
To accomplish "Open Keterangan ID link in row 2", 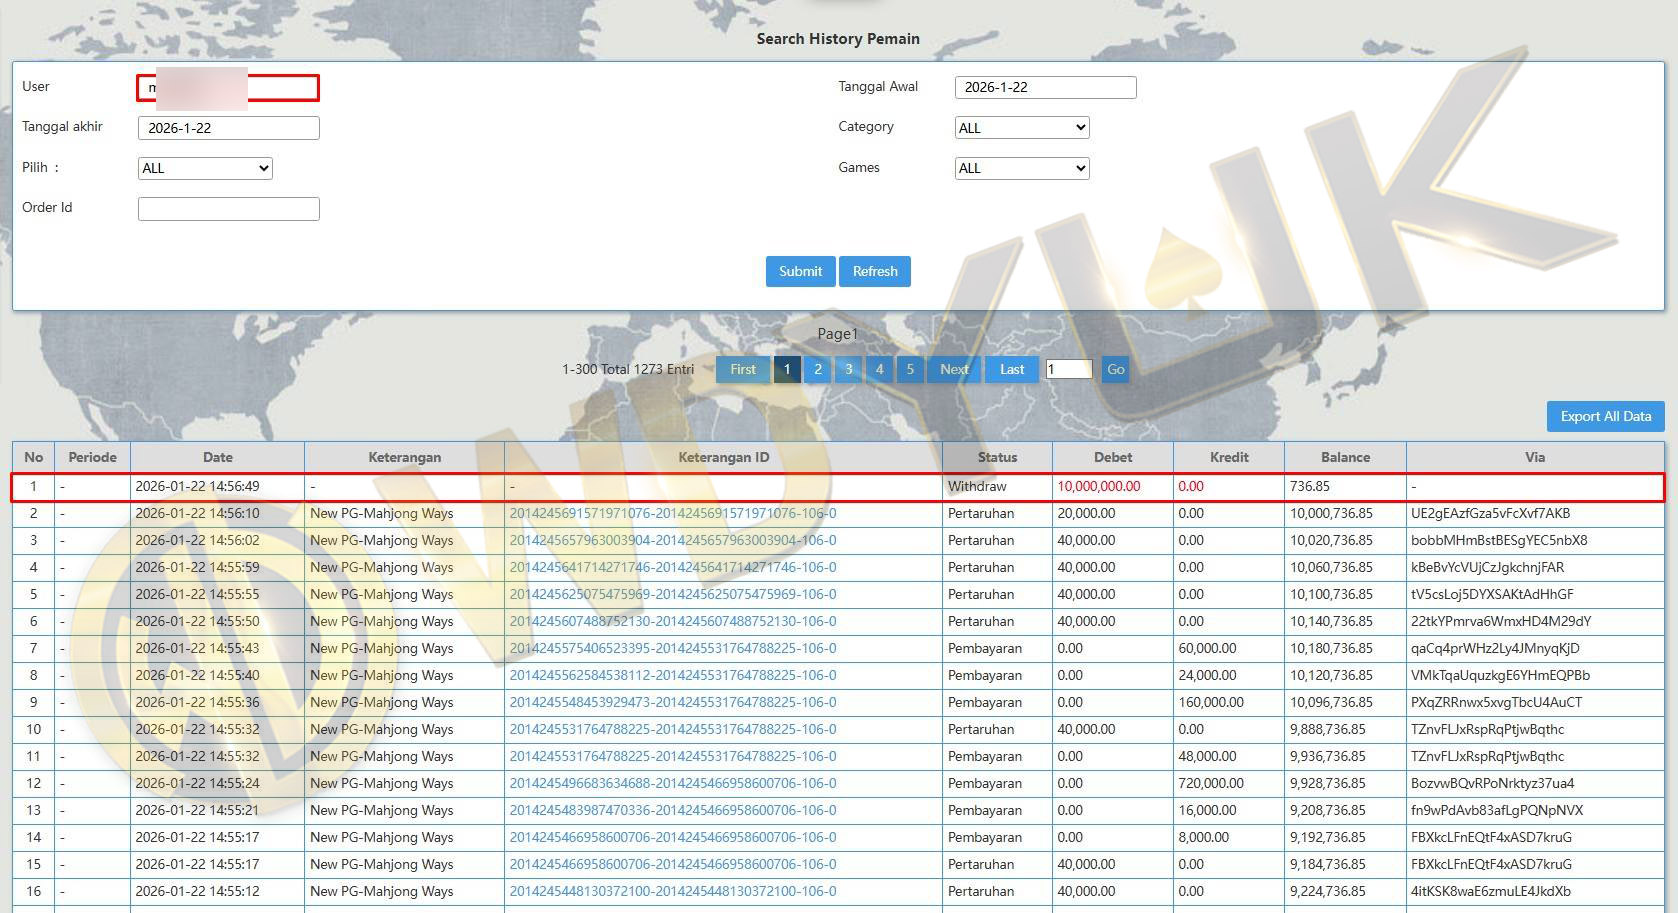I will coord(673,513).
